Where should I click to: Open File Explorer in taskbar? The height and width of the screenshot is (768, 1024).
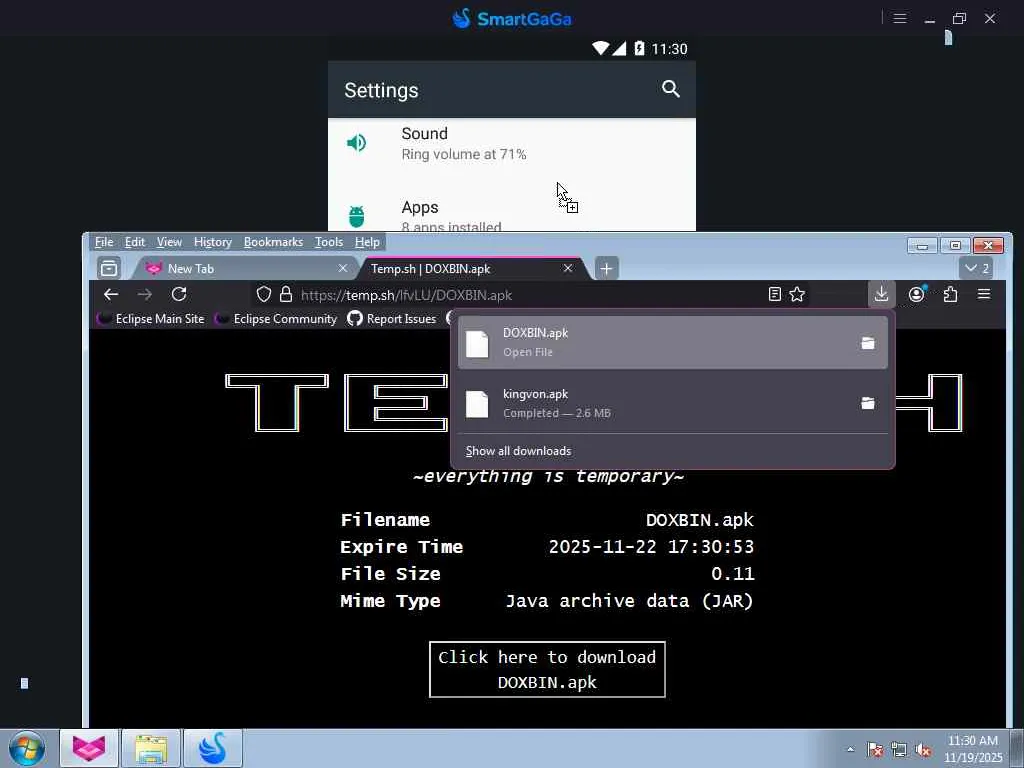152,748
